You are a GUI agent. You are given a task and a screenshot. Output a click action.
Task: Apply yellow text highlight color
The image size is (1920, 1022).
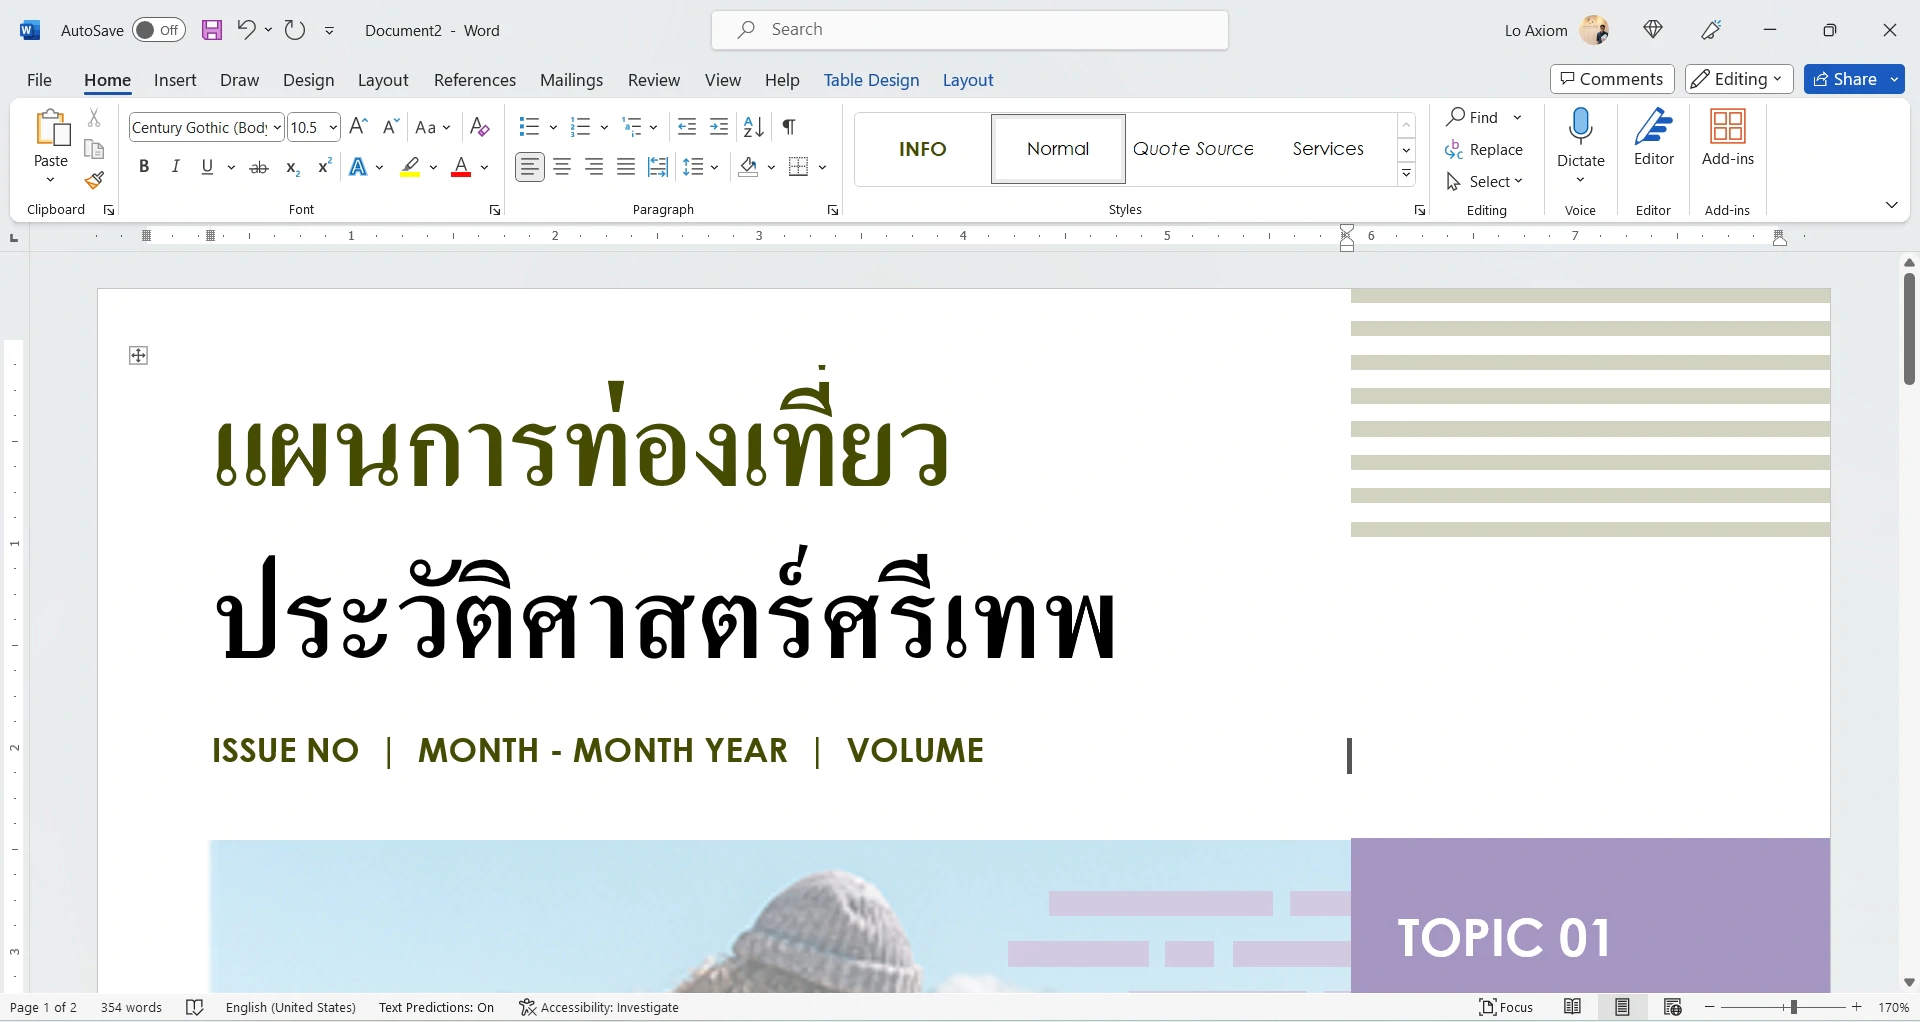coord(410,167)
